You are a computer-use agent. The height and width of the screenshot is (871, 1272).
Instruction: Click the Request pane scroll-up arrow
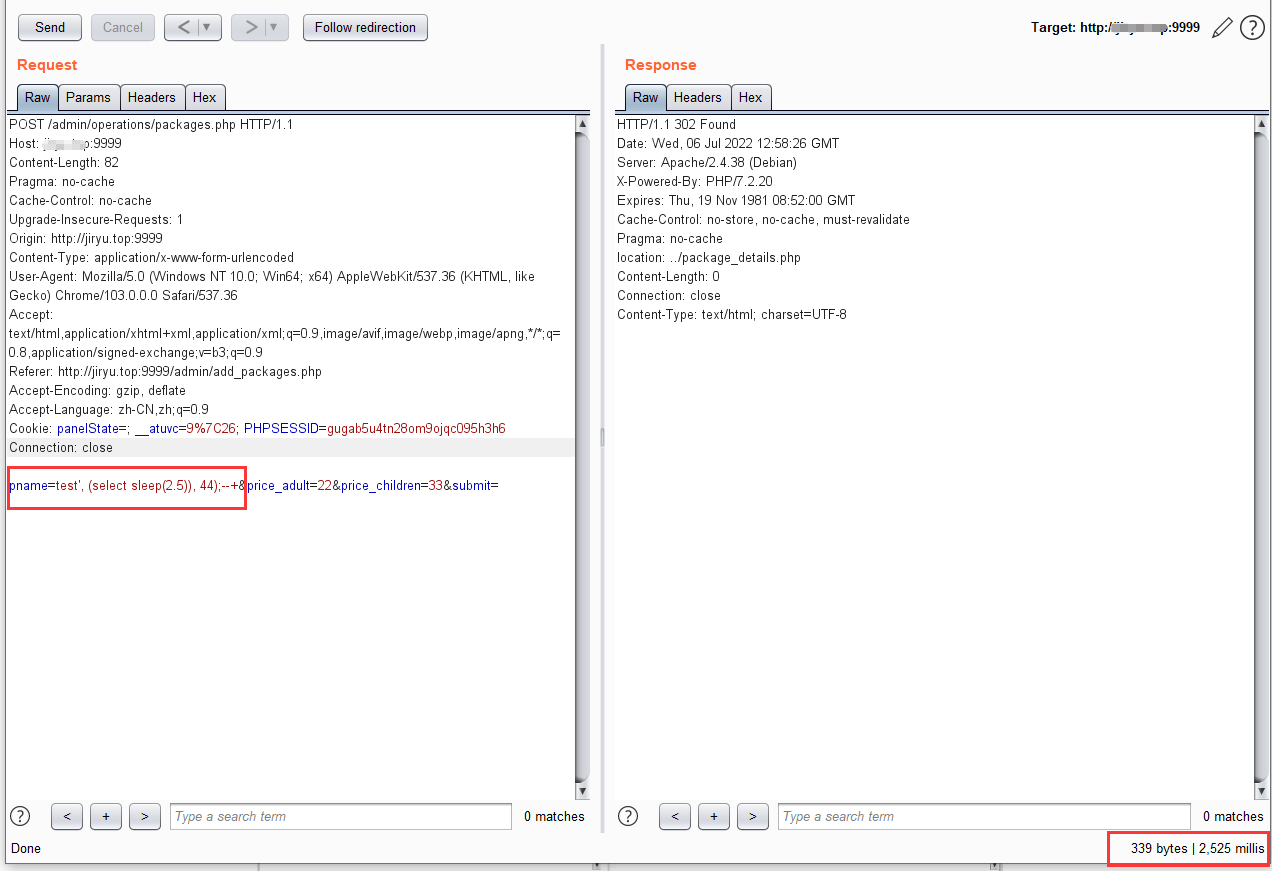click(583, 124)
